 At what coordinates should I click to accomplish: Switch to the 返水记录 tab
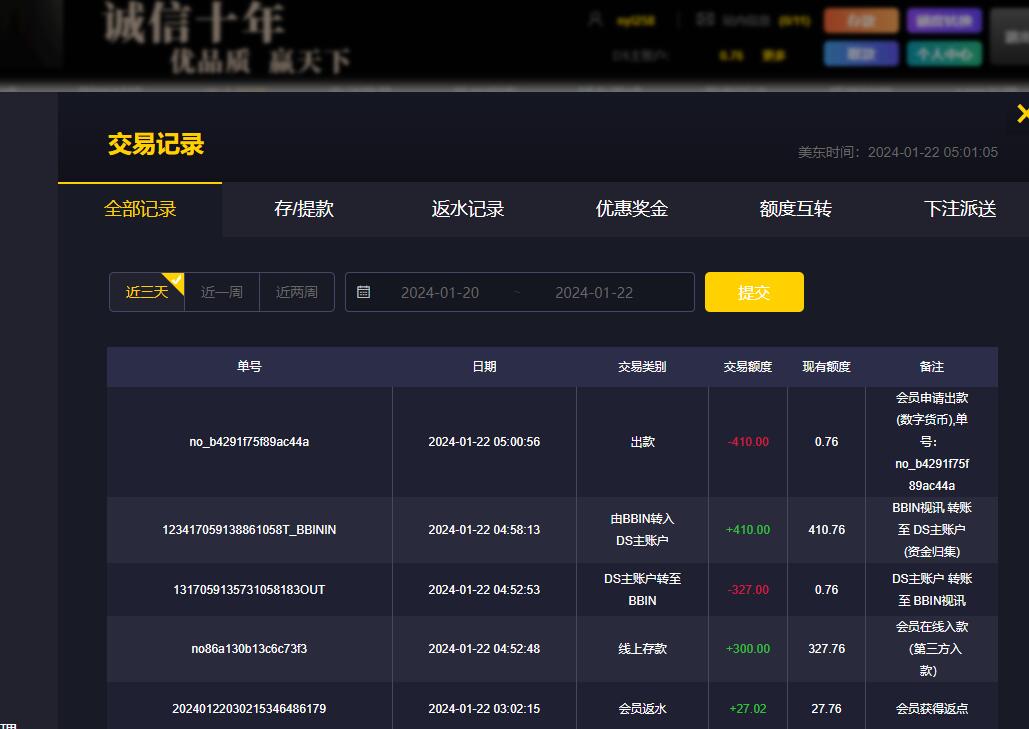468,209
